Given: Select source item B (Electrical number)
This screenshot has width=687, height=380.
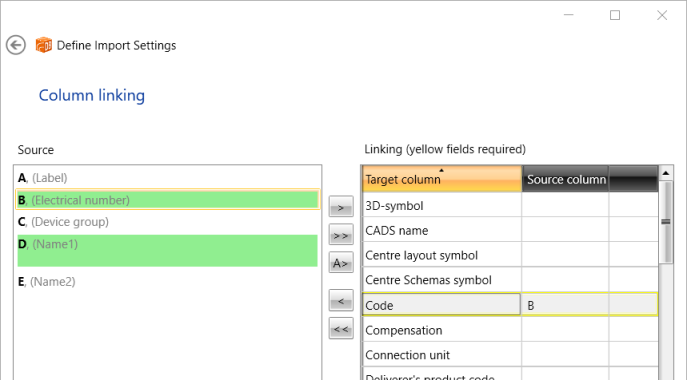Looking at the screenshot, I should (x=167, y=200).
